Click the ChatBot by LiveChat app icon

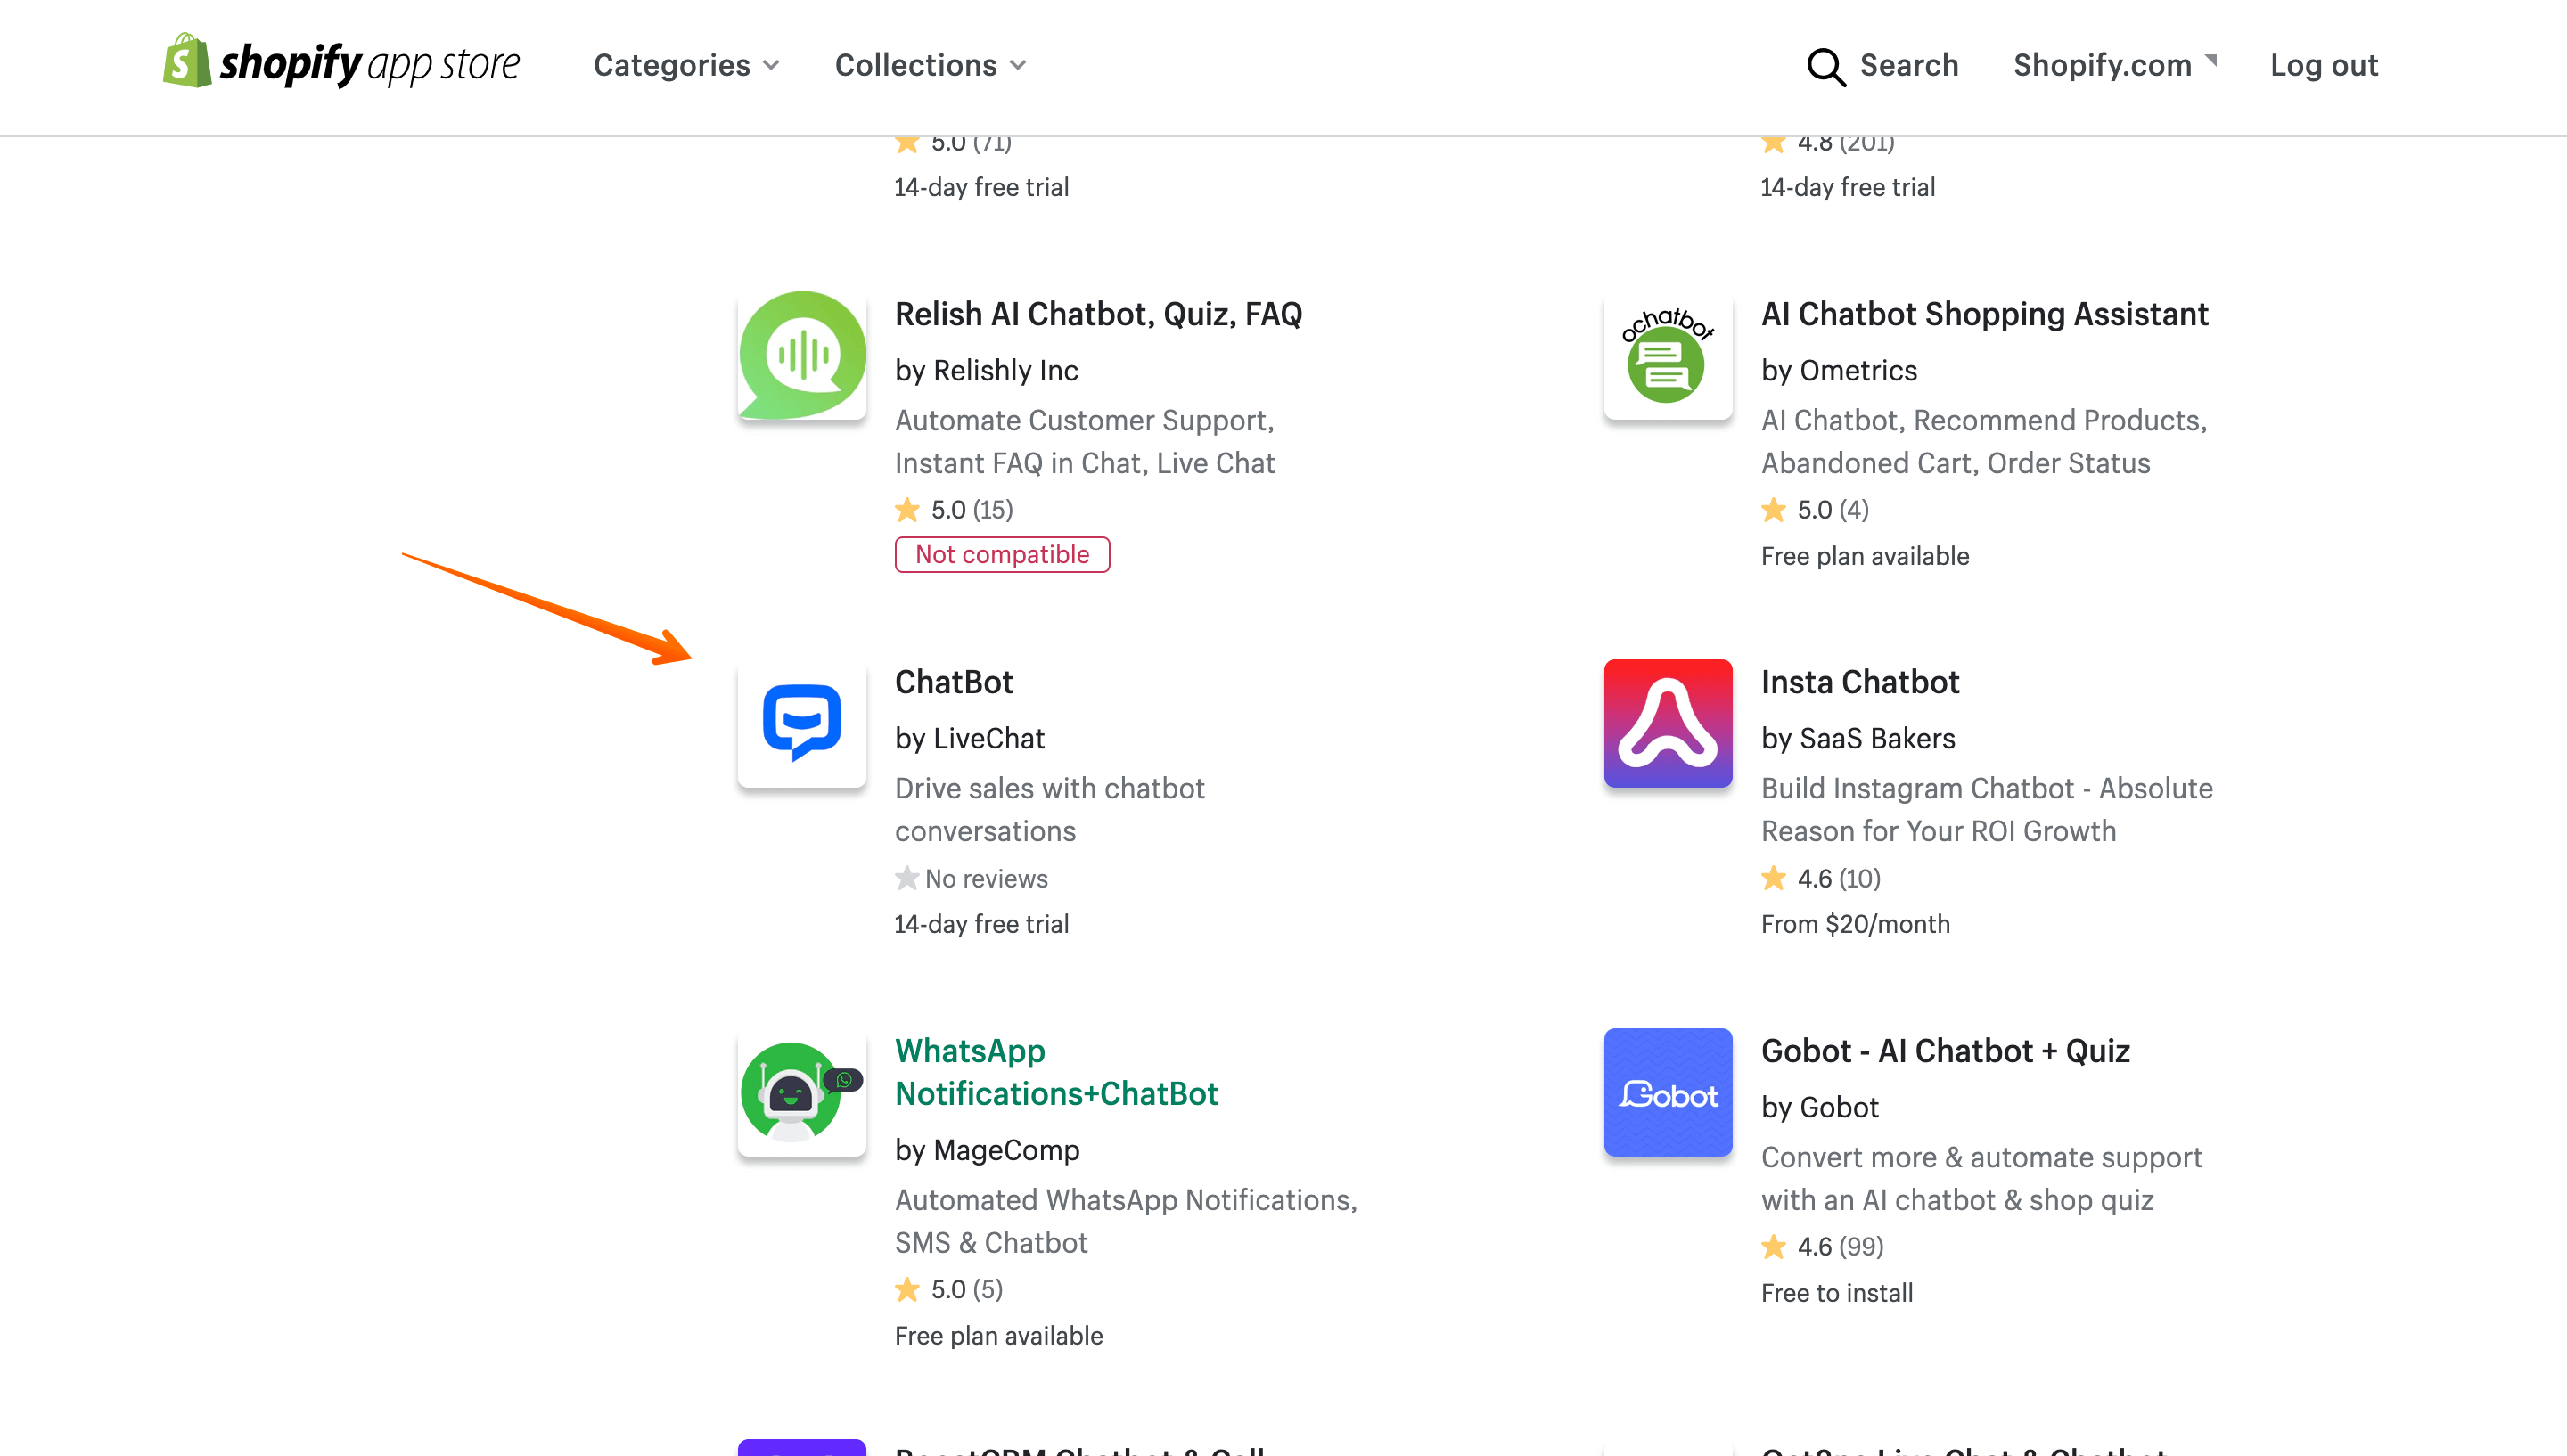point(802,723)
